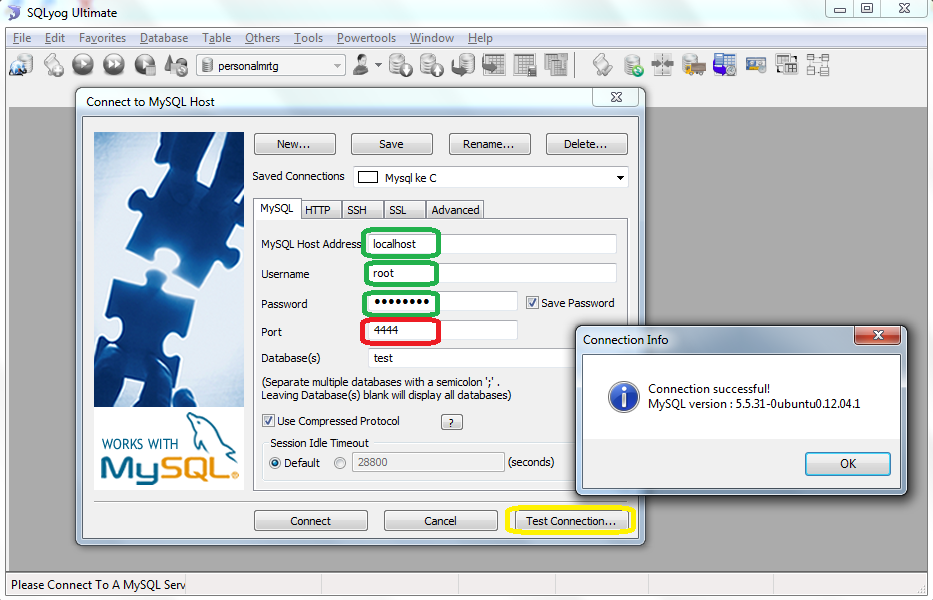Click the Database(s) field containing test
933x600 pixels.
(473, 358)
